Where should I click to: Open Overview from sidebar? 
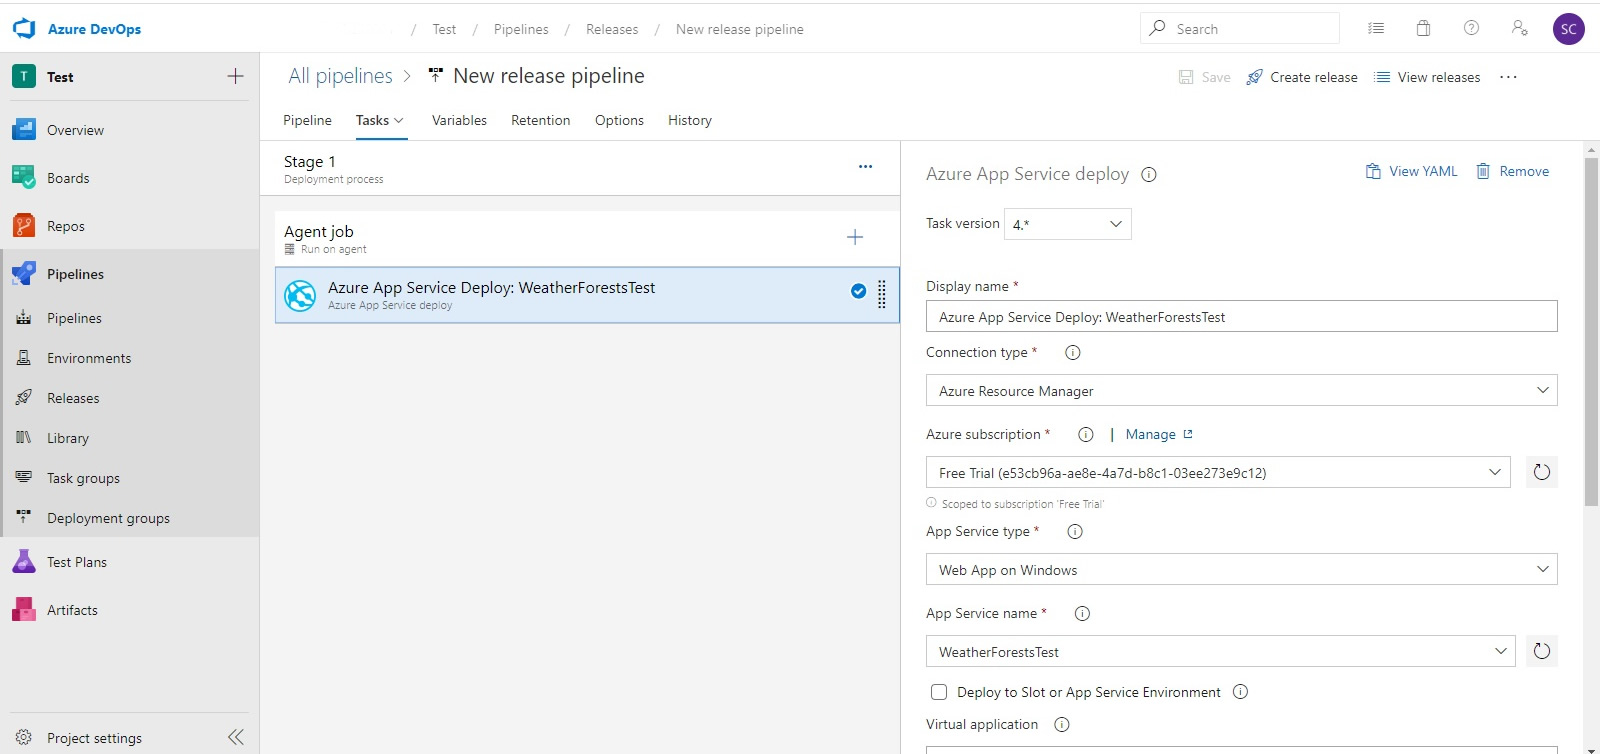point(75,130)
